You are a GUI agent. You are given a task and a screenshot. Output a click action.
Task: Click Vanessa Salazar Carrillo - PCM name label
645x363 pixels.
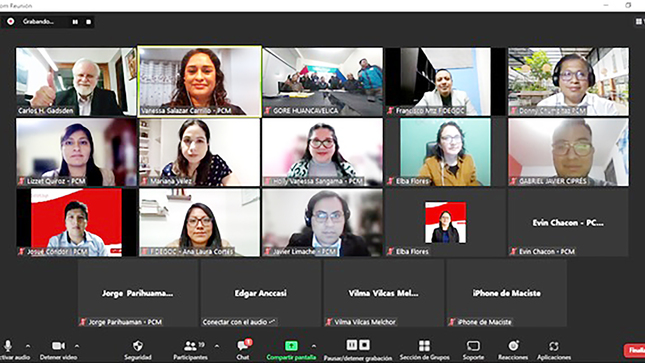click(186, 111)
